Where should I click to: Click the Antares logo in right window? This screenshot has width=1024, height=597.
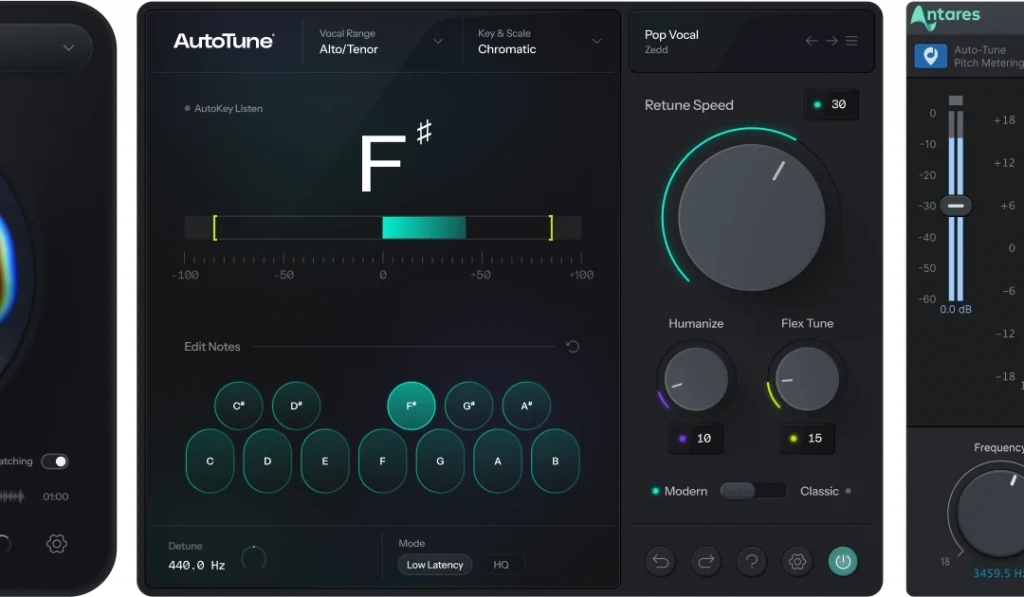click(945, 17)
